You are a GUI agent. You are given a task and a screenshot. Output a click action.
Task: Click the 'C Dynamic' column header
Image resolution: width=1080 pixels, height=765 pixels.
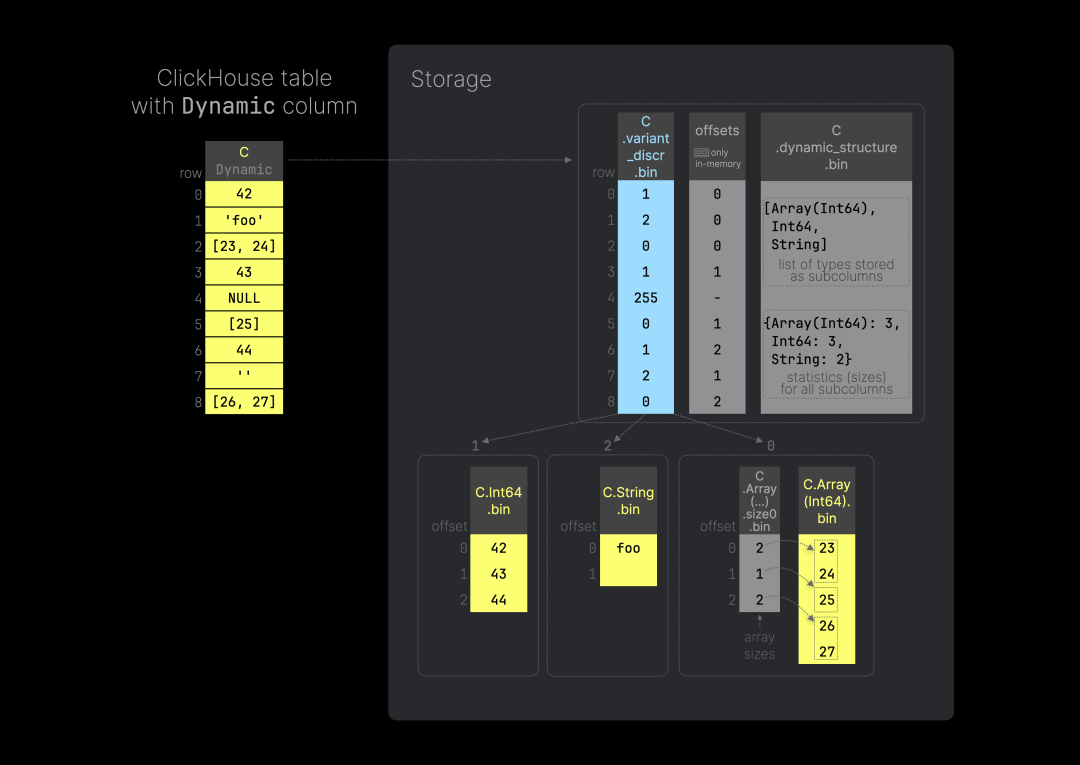tap(244, 161)
